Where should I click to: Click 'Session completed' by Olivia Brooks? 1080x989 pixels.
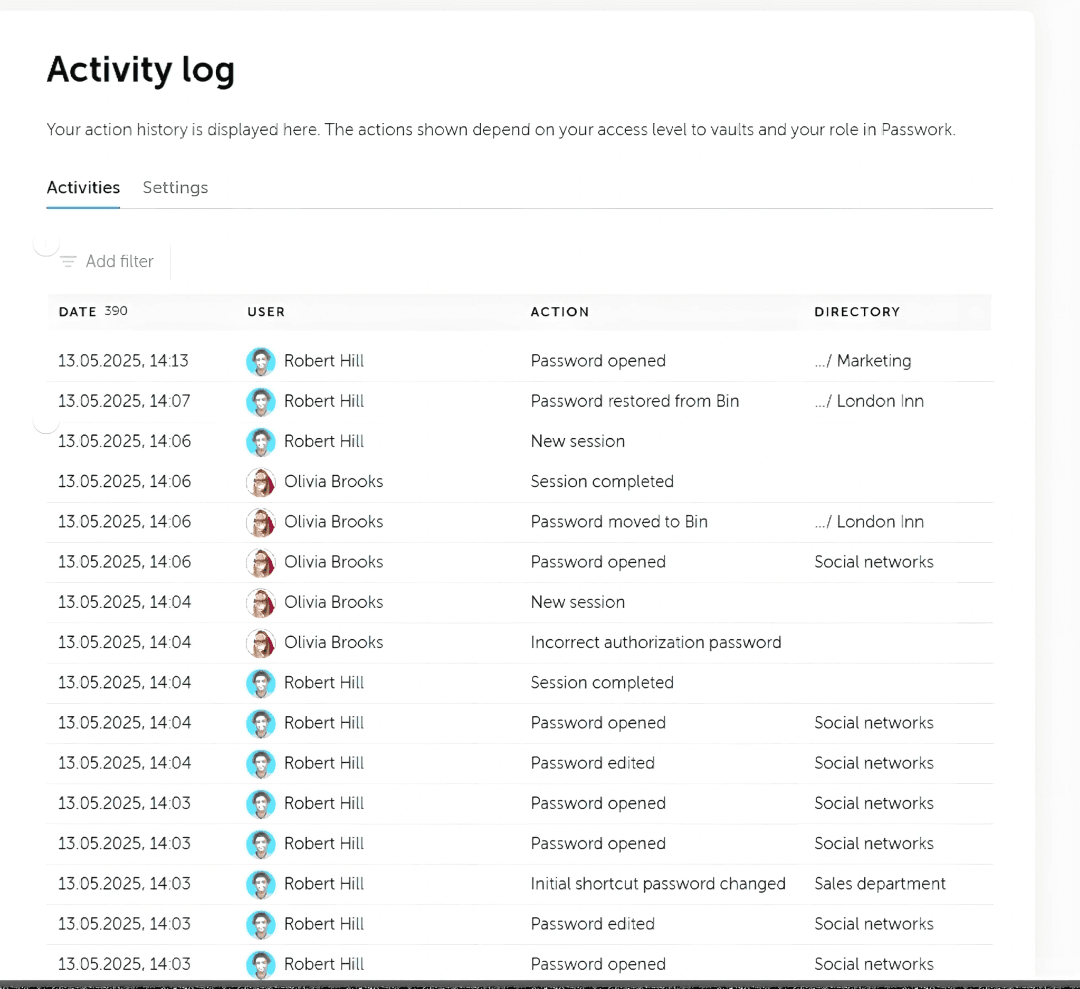tap(602, 481)
